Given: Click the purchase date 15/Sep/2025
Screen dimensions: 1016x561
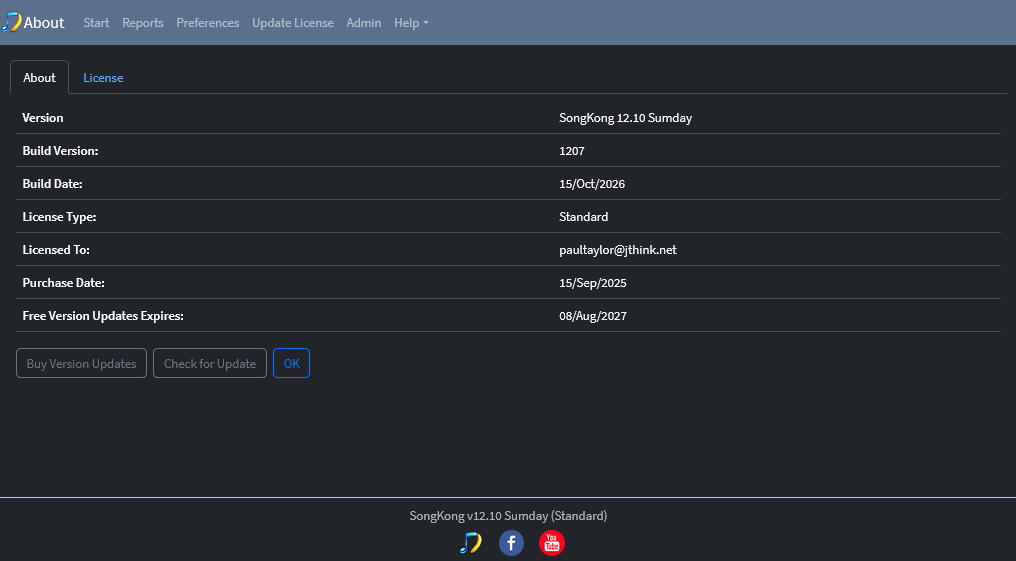Looking at the screenshot, I should pos(592,283).
